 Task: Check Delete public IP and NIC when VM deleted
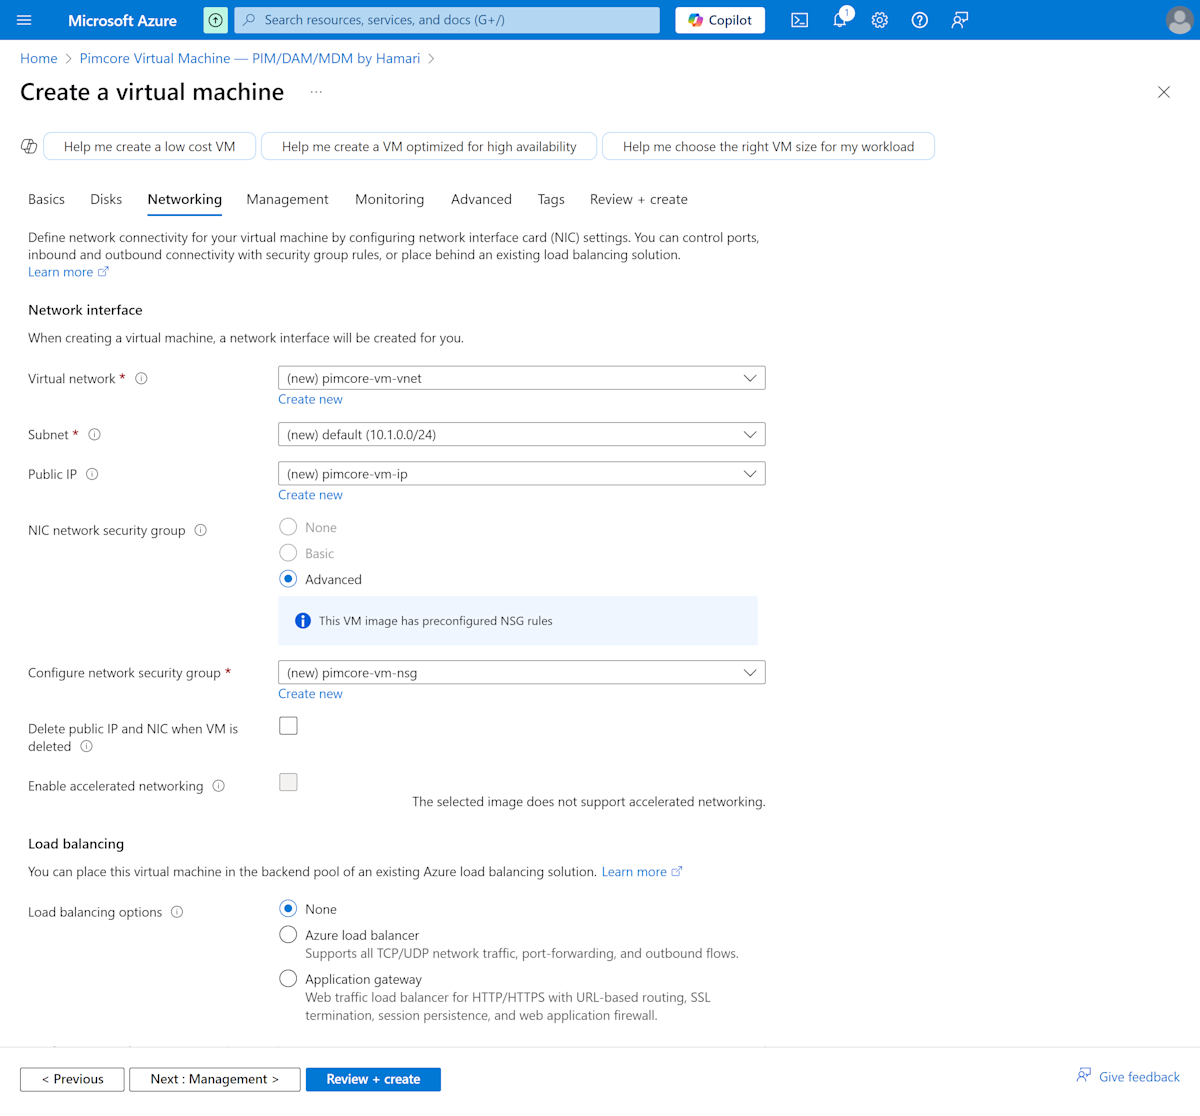click(x=288, y=726)
